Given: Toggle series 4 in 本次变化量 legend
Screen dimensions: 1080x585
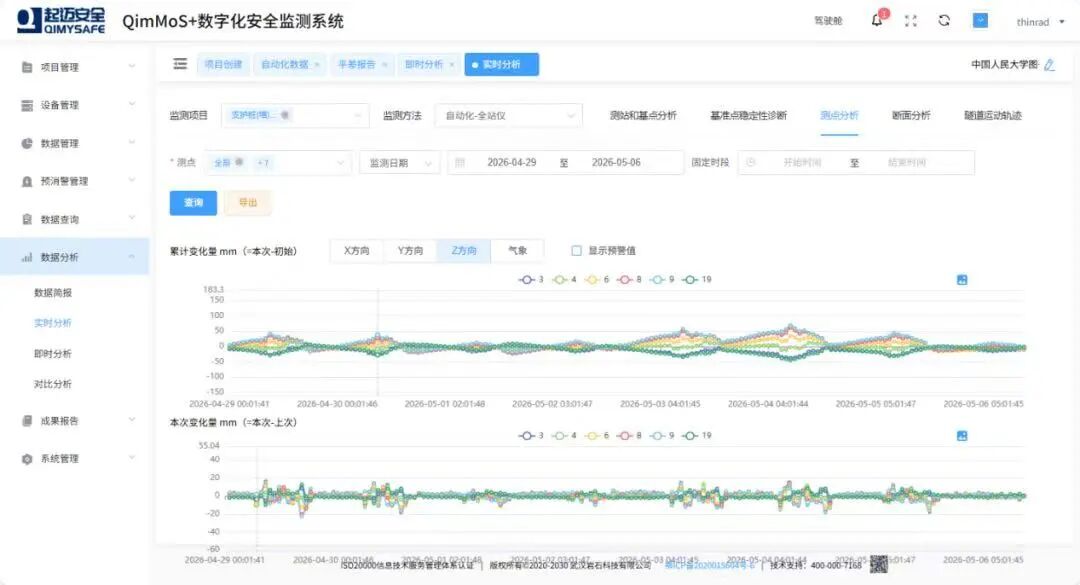Looking at the screenshot, I should click(564, 435).
